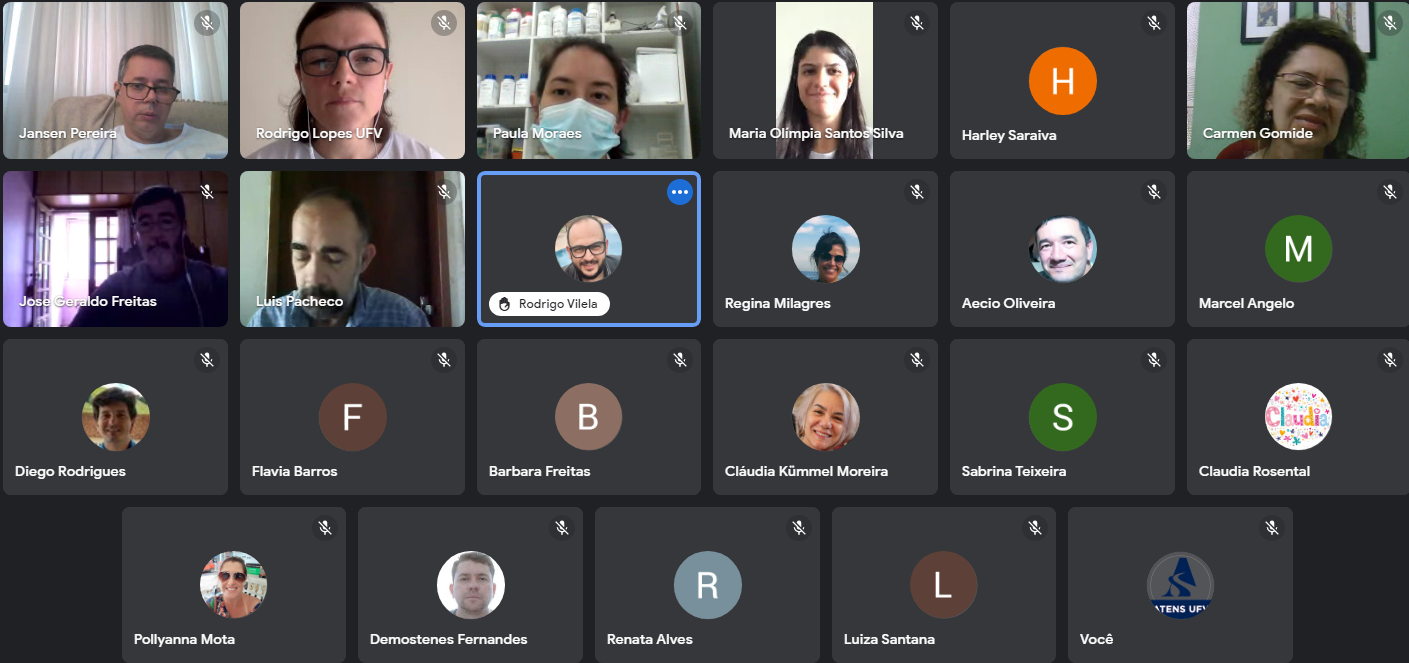Click the muted microphone icon on Harley Saraiva's tile
Image resolution: width=1409 pixels, height=663 pixels.
coord(1154,23)
